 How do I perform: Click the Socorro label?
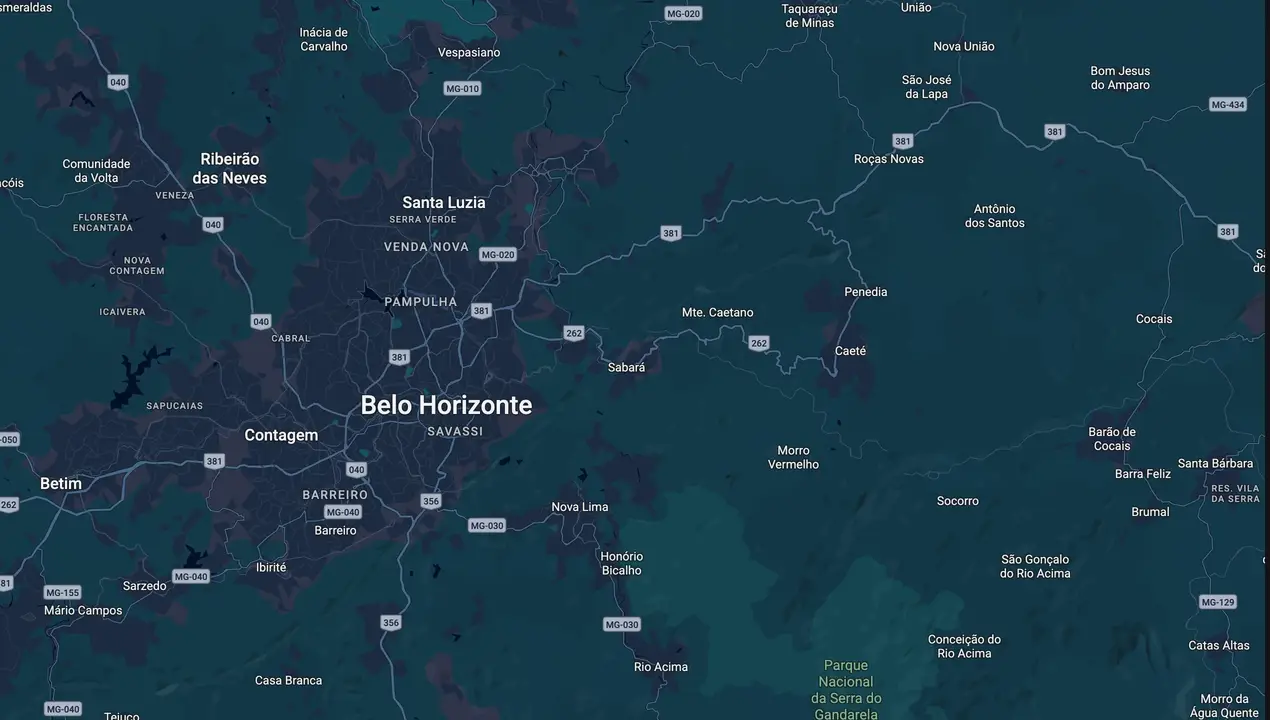pos(958,501)
